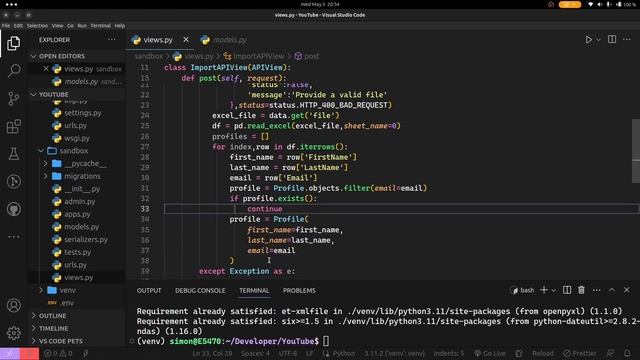Open terminal panel more actions ellipsis
The image size is (640, 360).
click(x=596, y=290)
